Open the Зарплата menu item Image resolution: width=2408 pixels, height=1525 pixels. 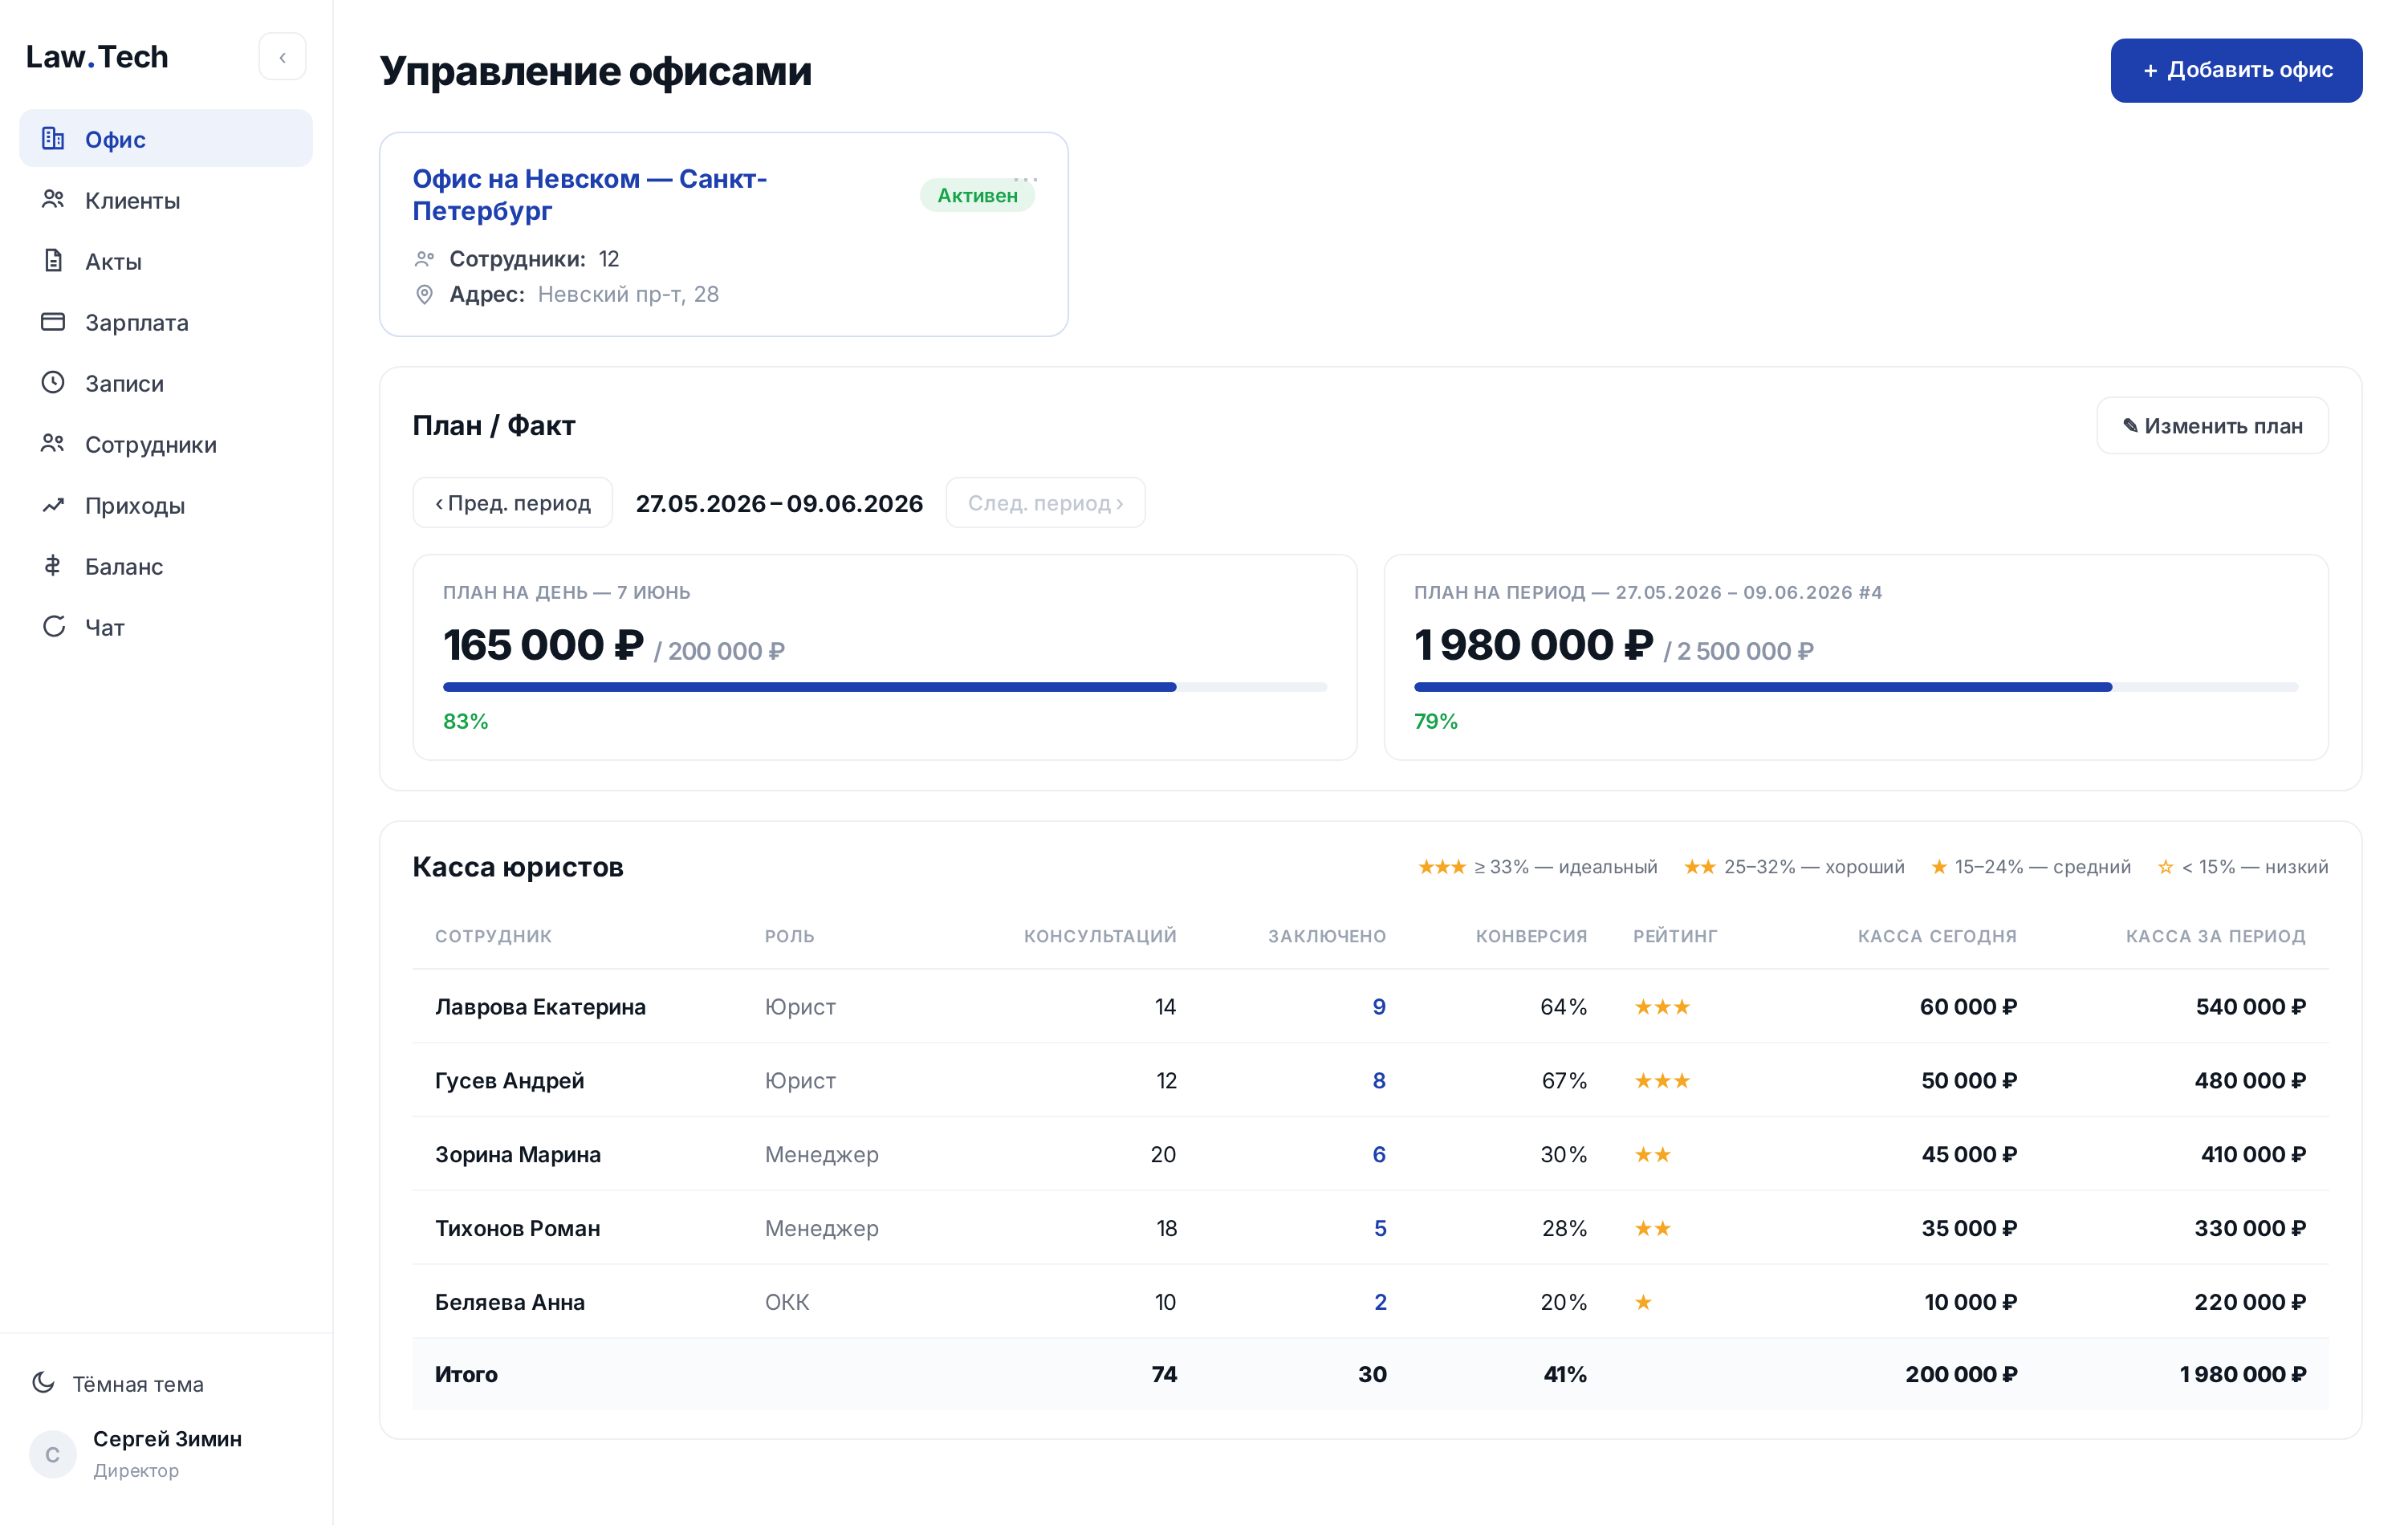point(166,322)
